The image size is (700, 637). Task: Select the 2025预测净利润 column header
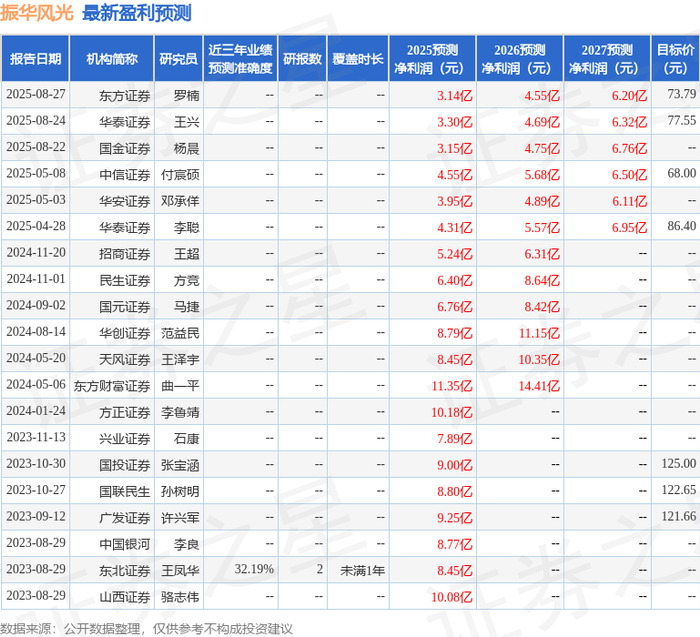click(433, 59)
